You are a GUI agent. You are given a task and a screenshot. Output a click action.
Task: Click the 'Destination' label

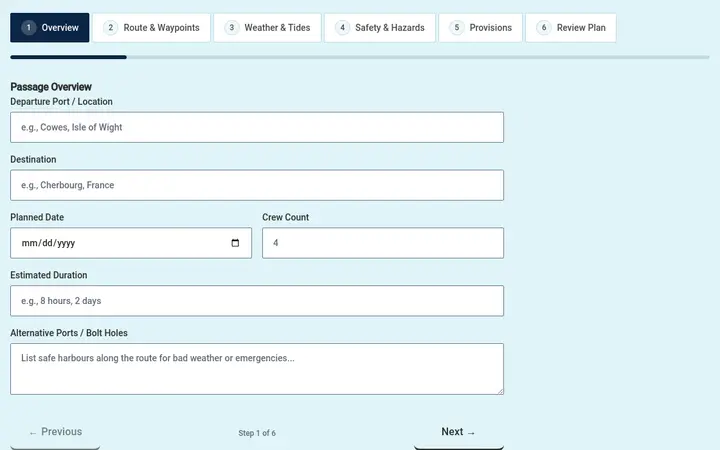click(x=33, y=159)
